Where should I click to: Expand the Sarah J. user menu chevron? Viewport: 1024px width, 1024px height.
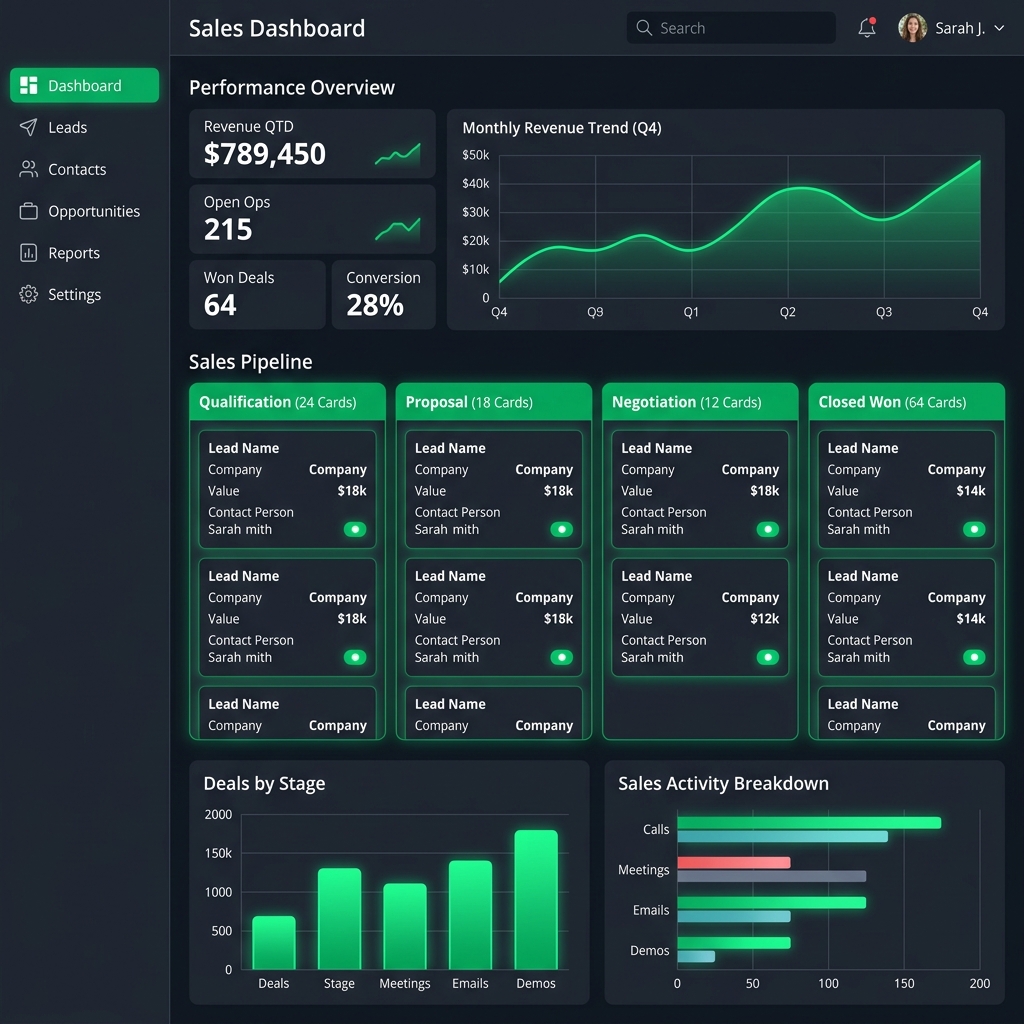999,28
